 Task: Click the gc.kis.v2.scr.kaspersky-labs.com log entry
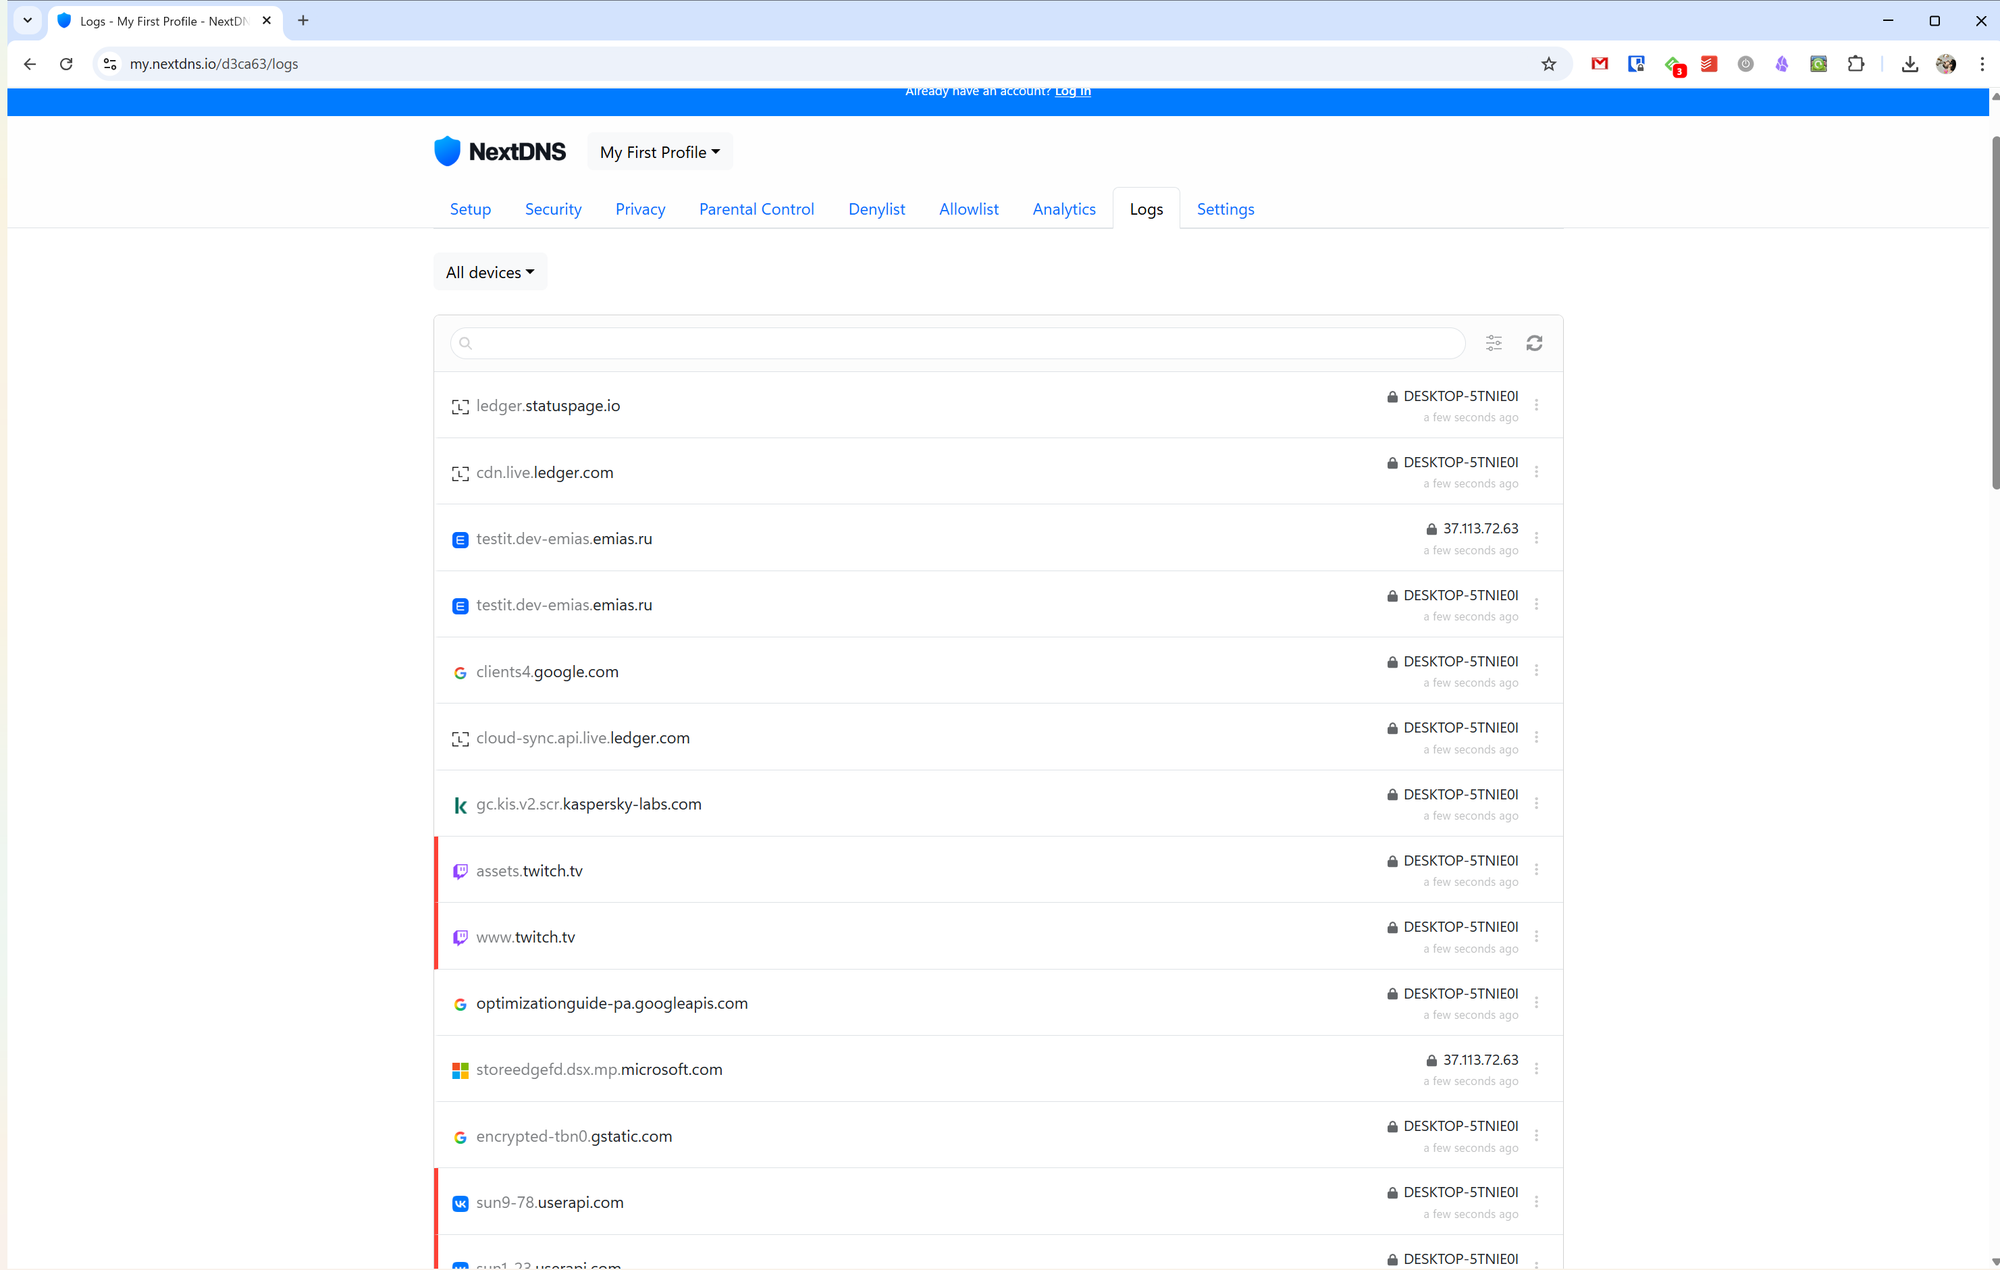[589, 804]
